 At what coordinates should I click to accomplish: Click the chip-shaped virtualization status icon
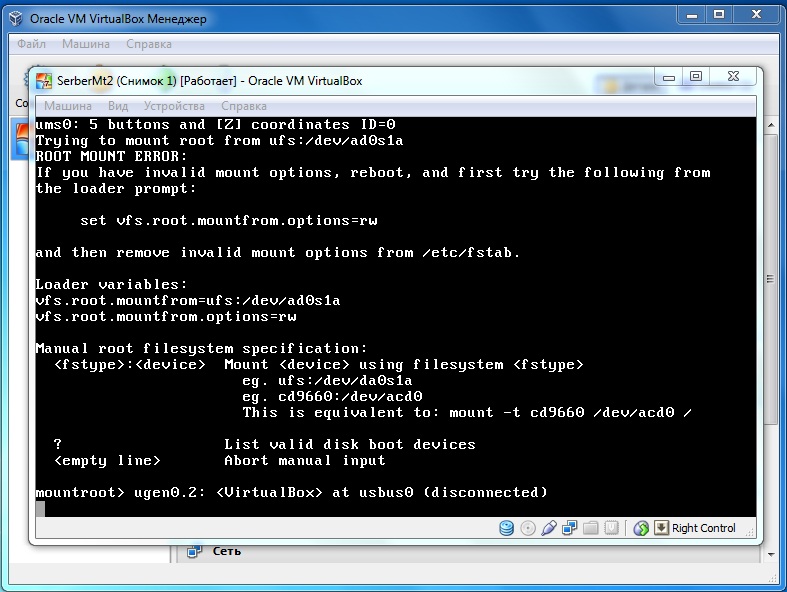point(611,528)
